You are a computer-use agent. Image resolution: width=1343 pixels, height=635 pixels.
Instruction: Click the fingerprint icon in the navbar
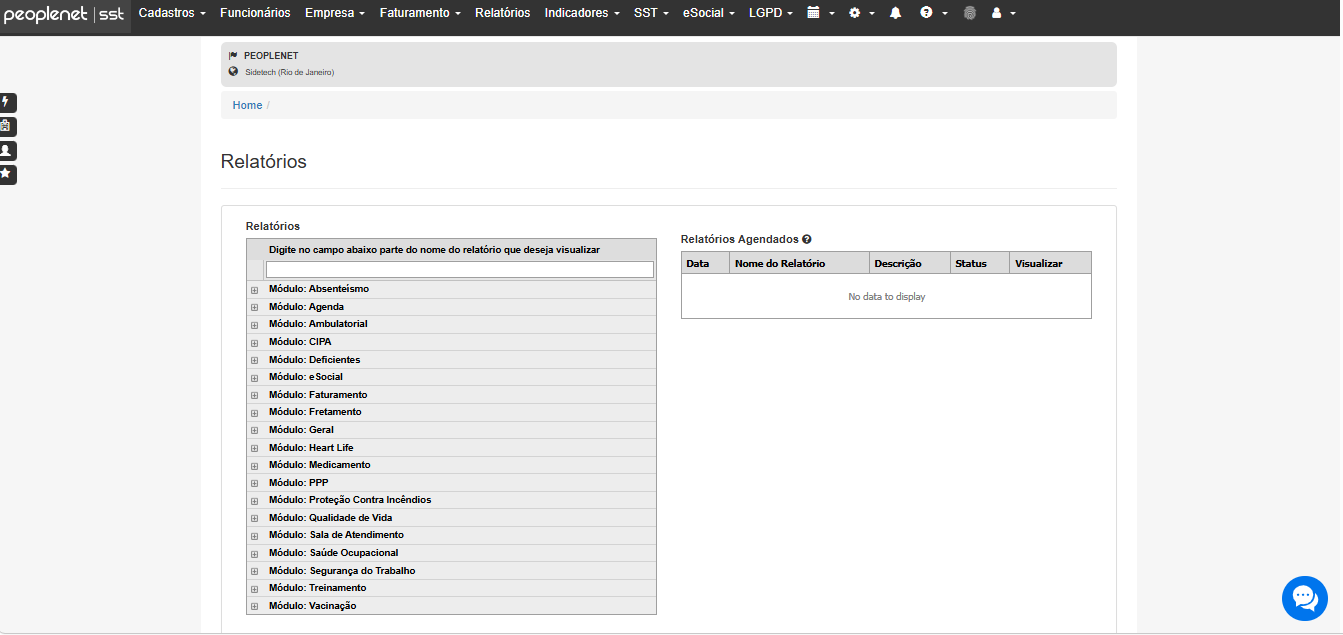[x=969, y=13]
